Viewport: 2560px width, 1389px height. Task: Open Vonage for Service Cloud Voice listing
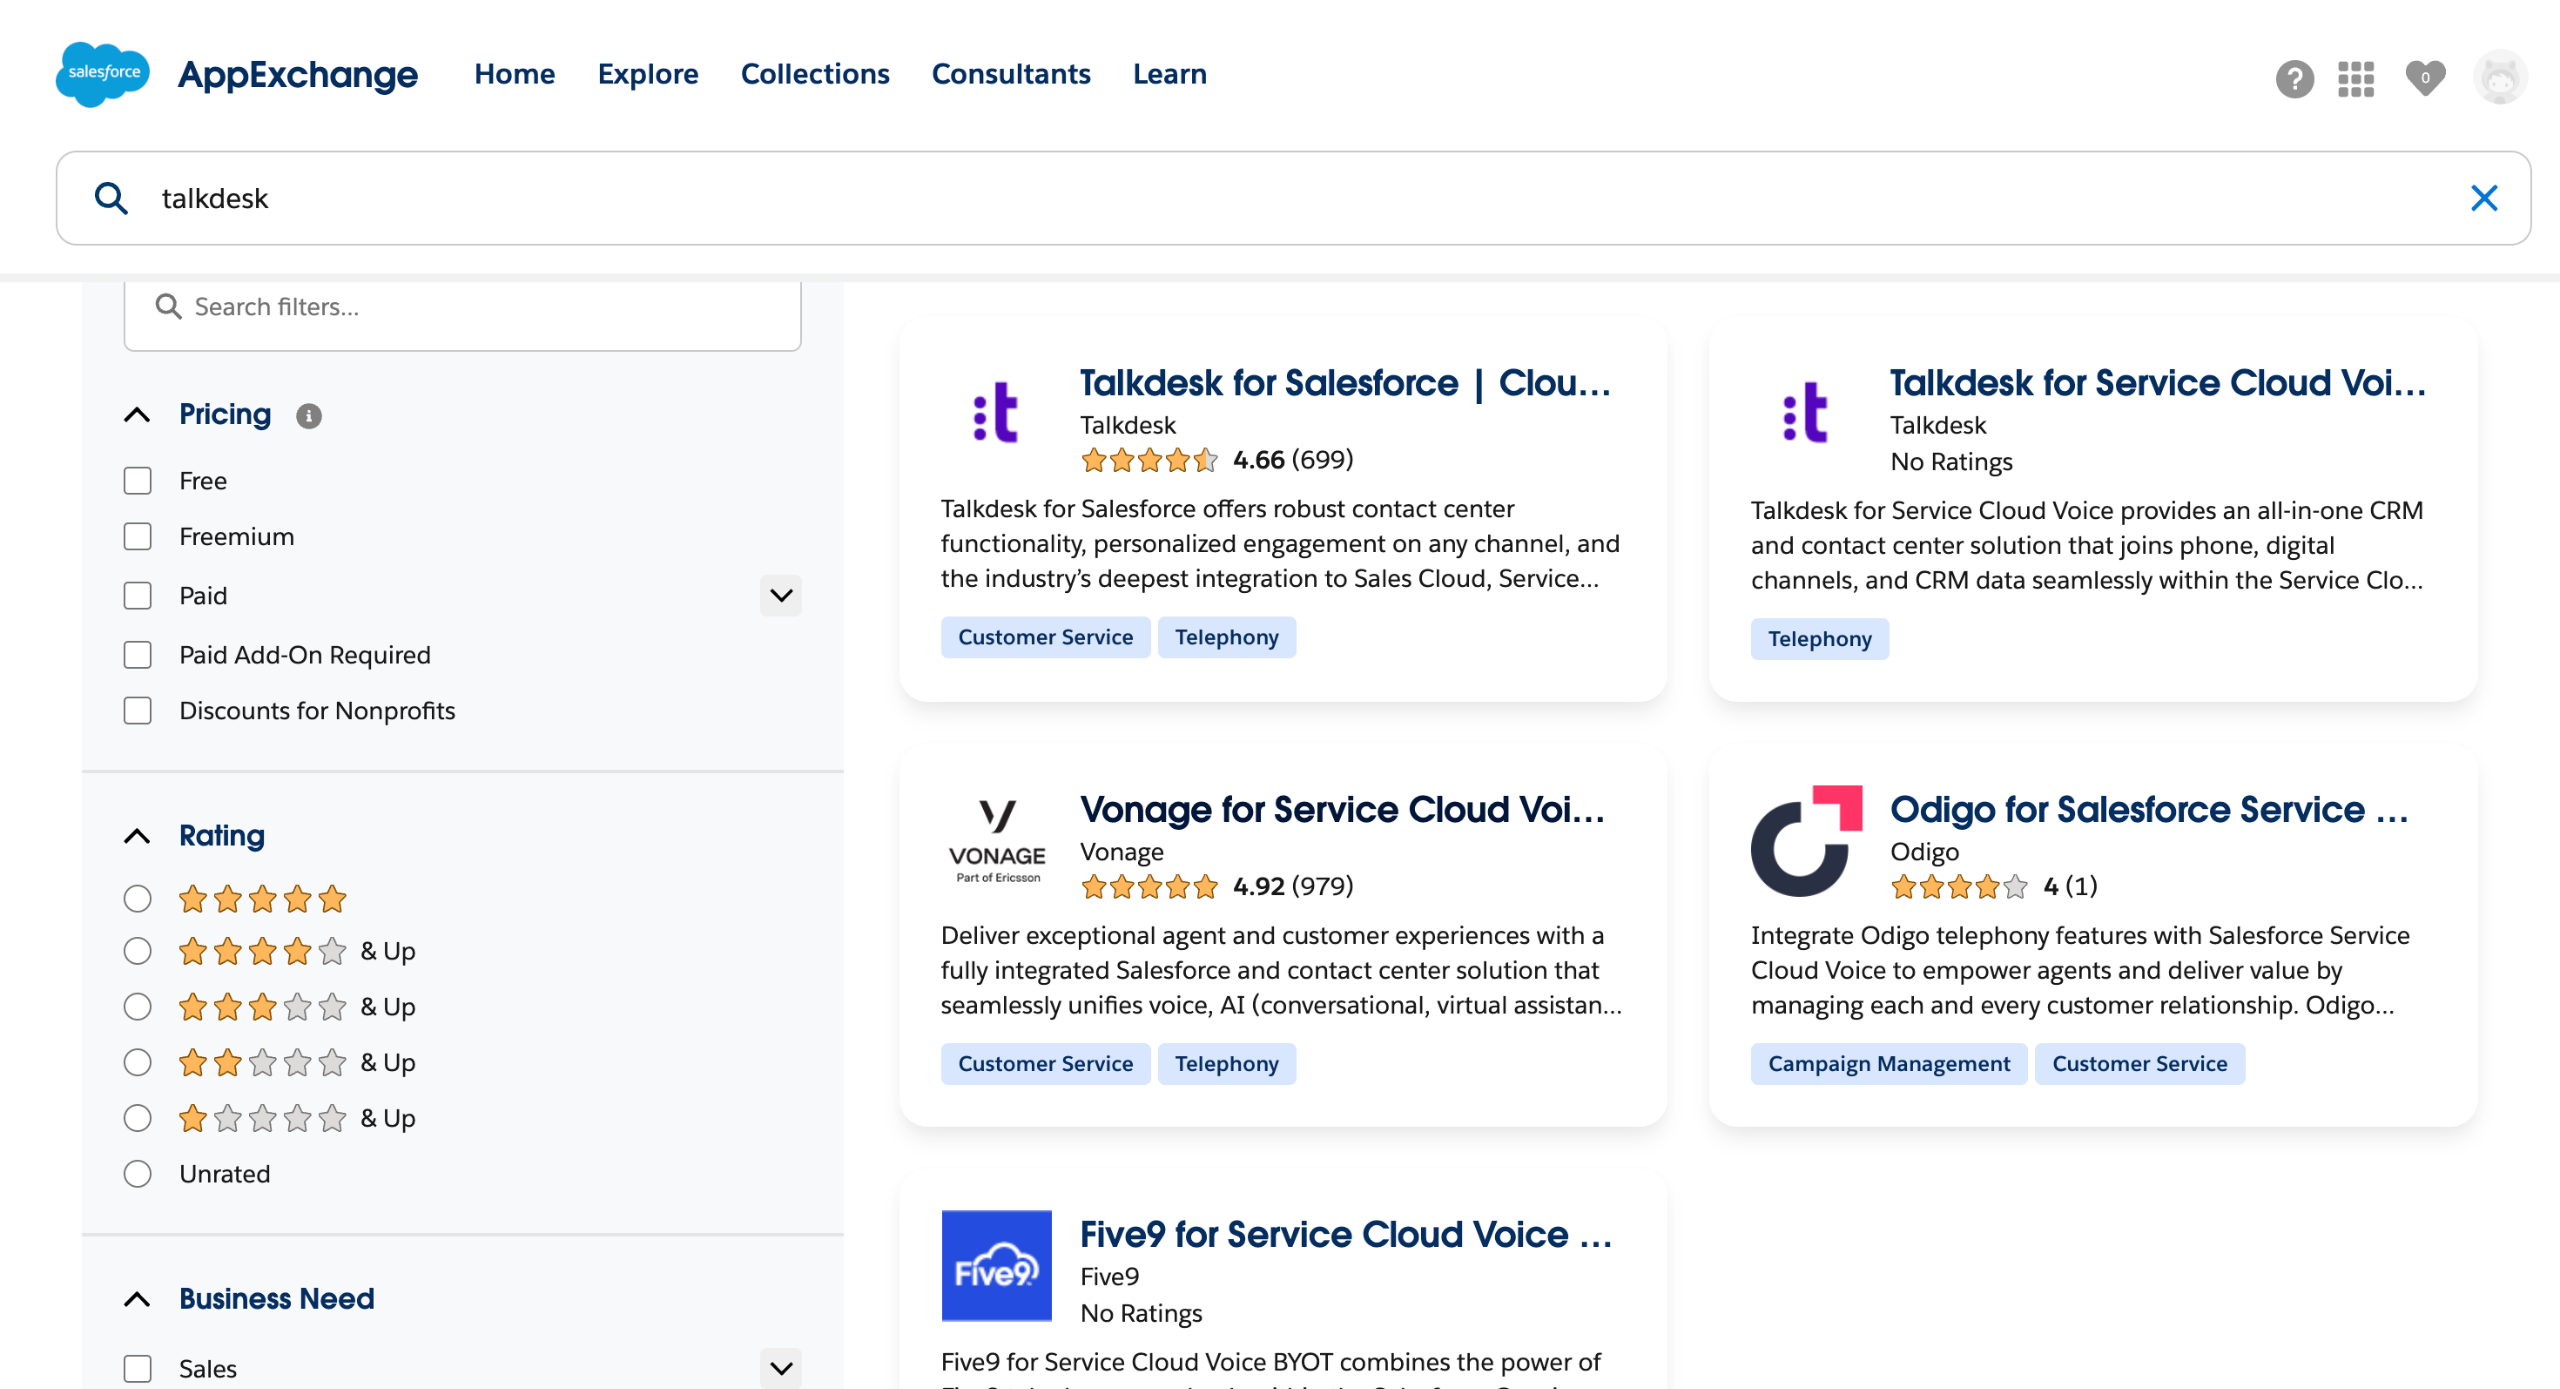tap(1341, 809)
